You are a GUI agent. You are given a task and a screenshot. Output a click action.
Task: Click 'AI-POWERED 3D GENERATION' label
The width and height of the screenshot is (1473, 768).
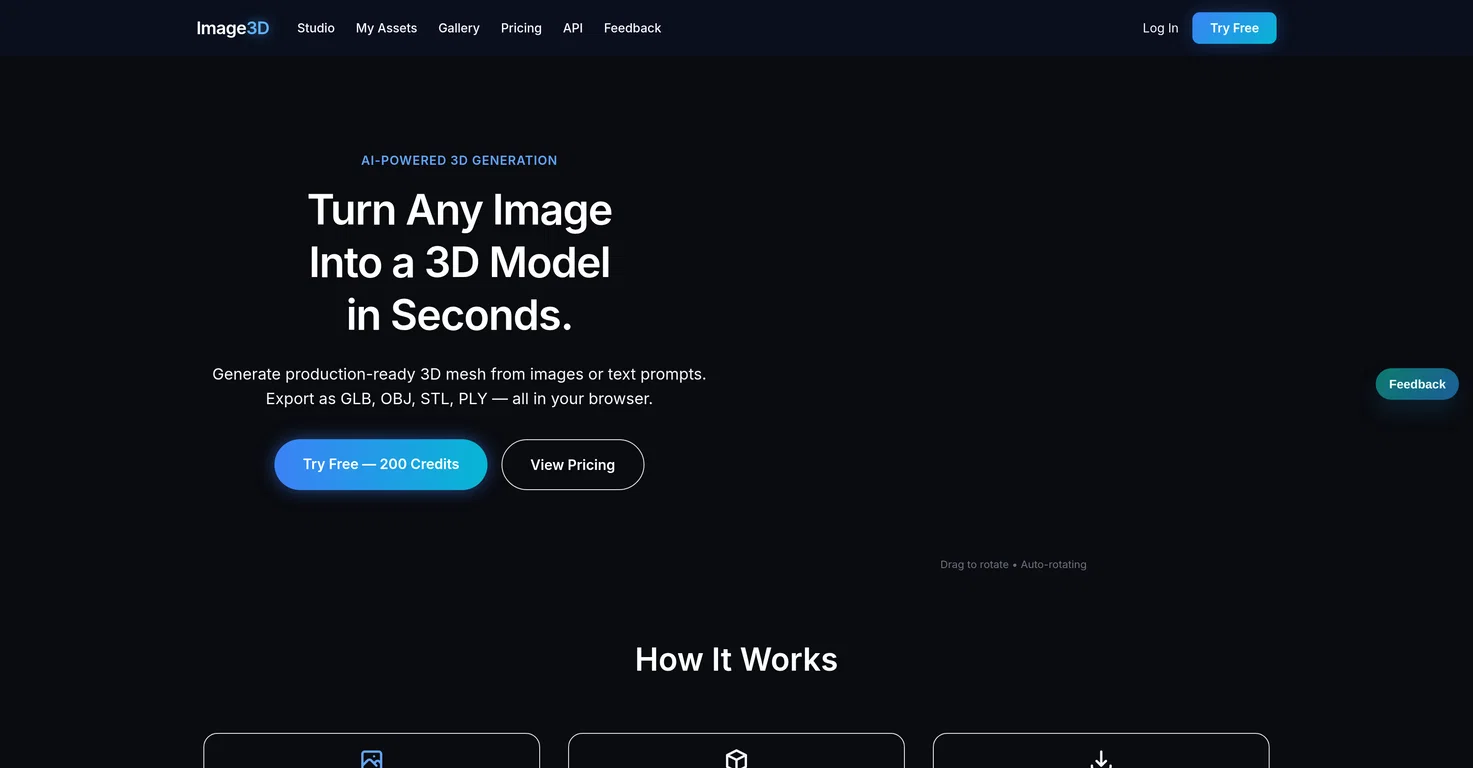tap(459, 160)
